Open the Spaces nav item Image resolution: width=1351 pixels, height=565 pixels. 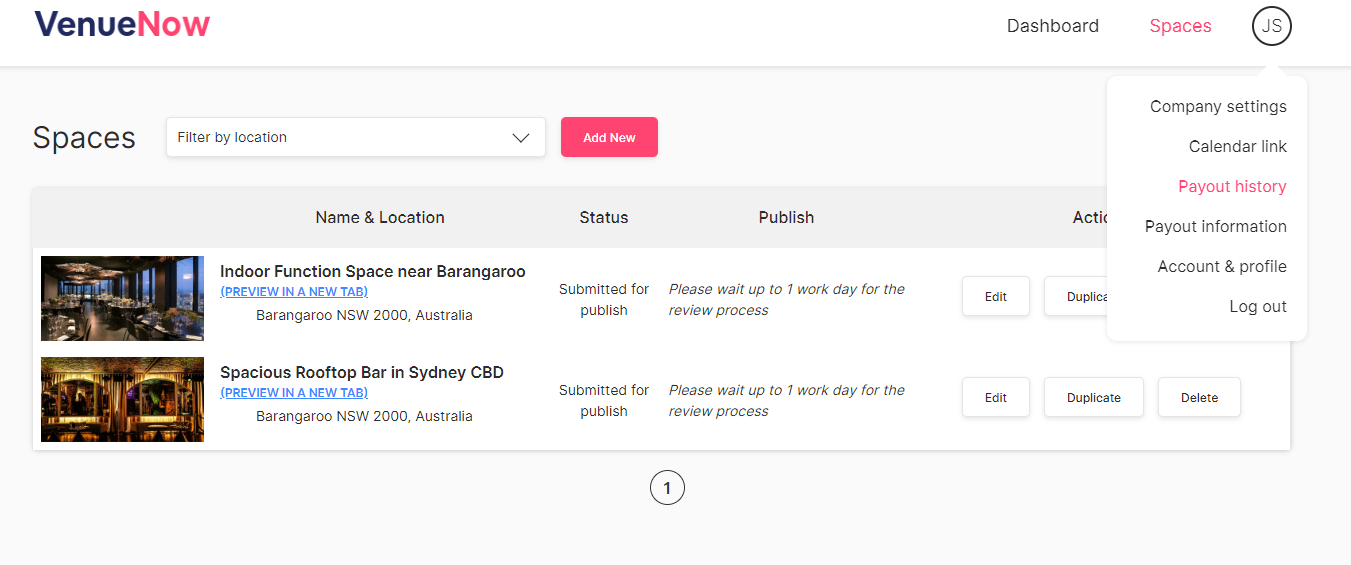[x=1180, y=26]
